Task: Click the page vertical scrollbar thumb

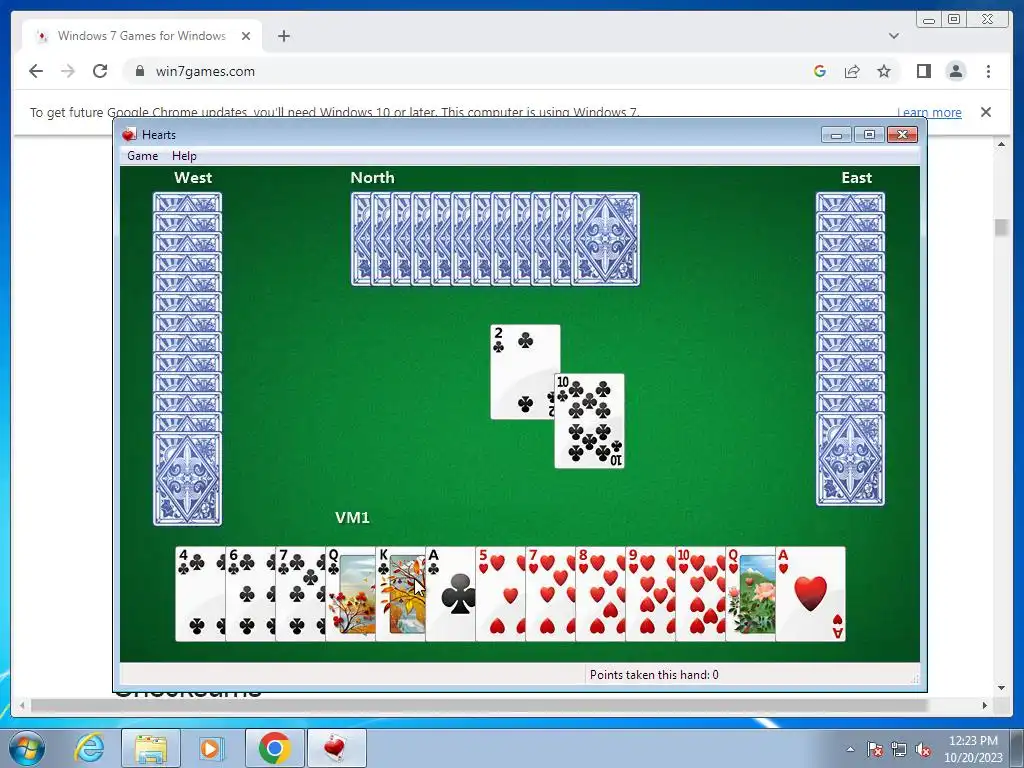Action: [1001, 227]
